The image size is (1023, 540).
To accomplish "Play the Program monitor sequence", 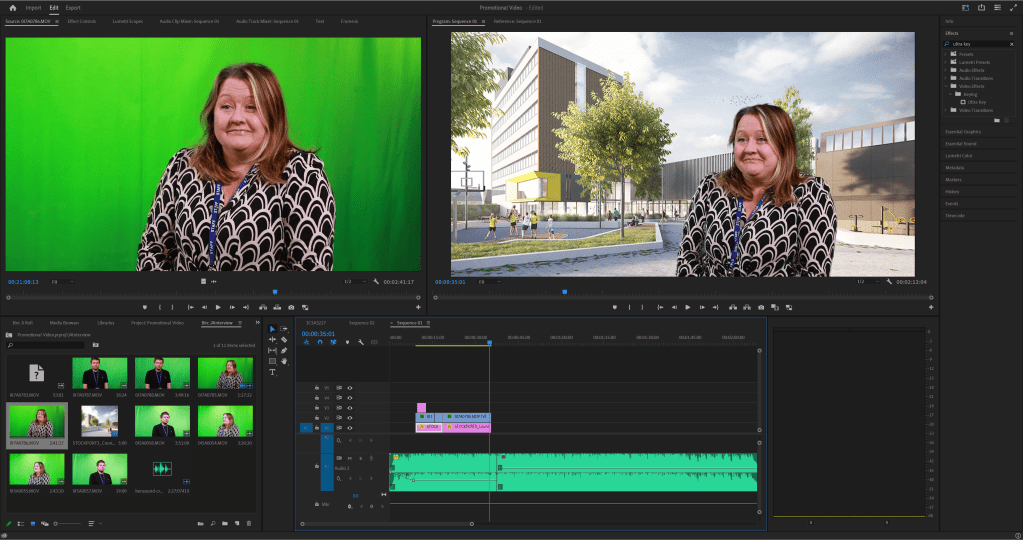I will tap(688, 307).
